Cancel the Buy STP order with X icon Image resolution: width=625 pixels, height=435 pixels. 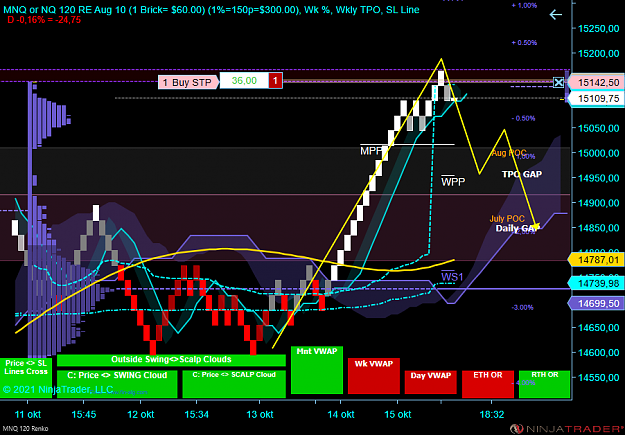[x=558, y=83]
